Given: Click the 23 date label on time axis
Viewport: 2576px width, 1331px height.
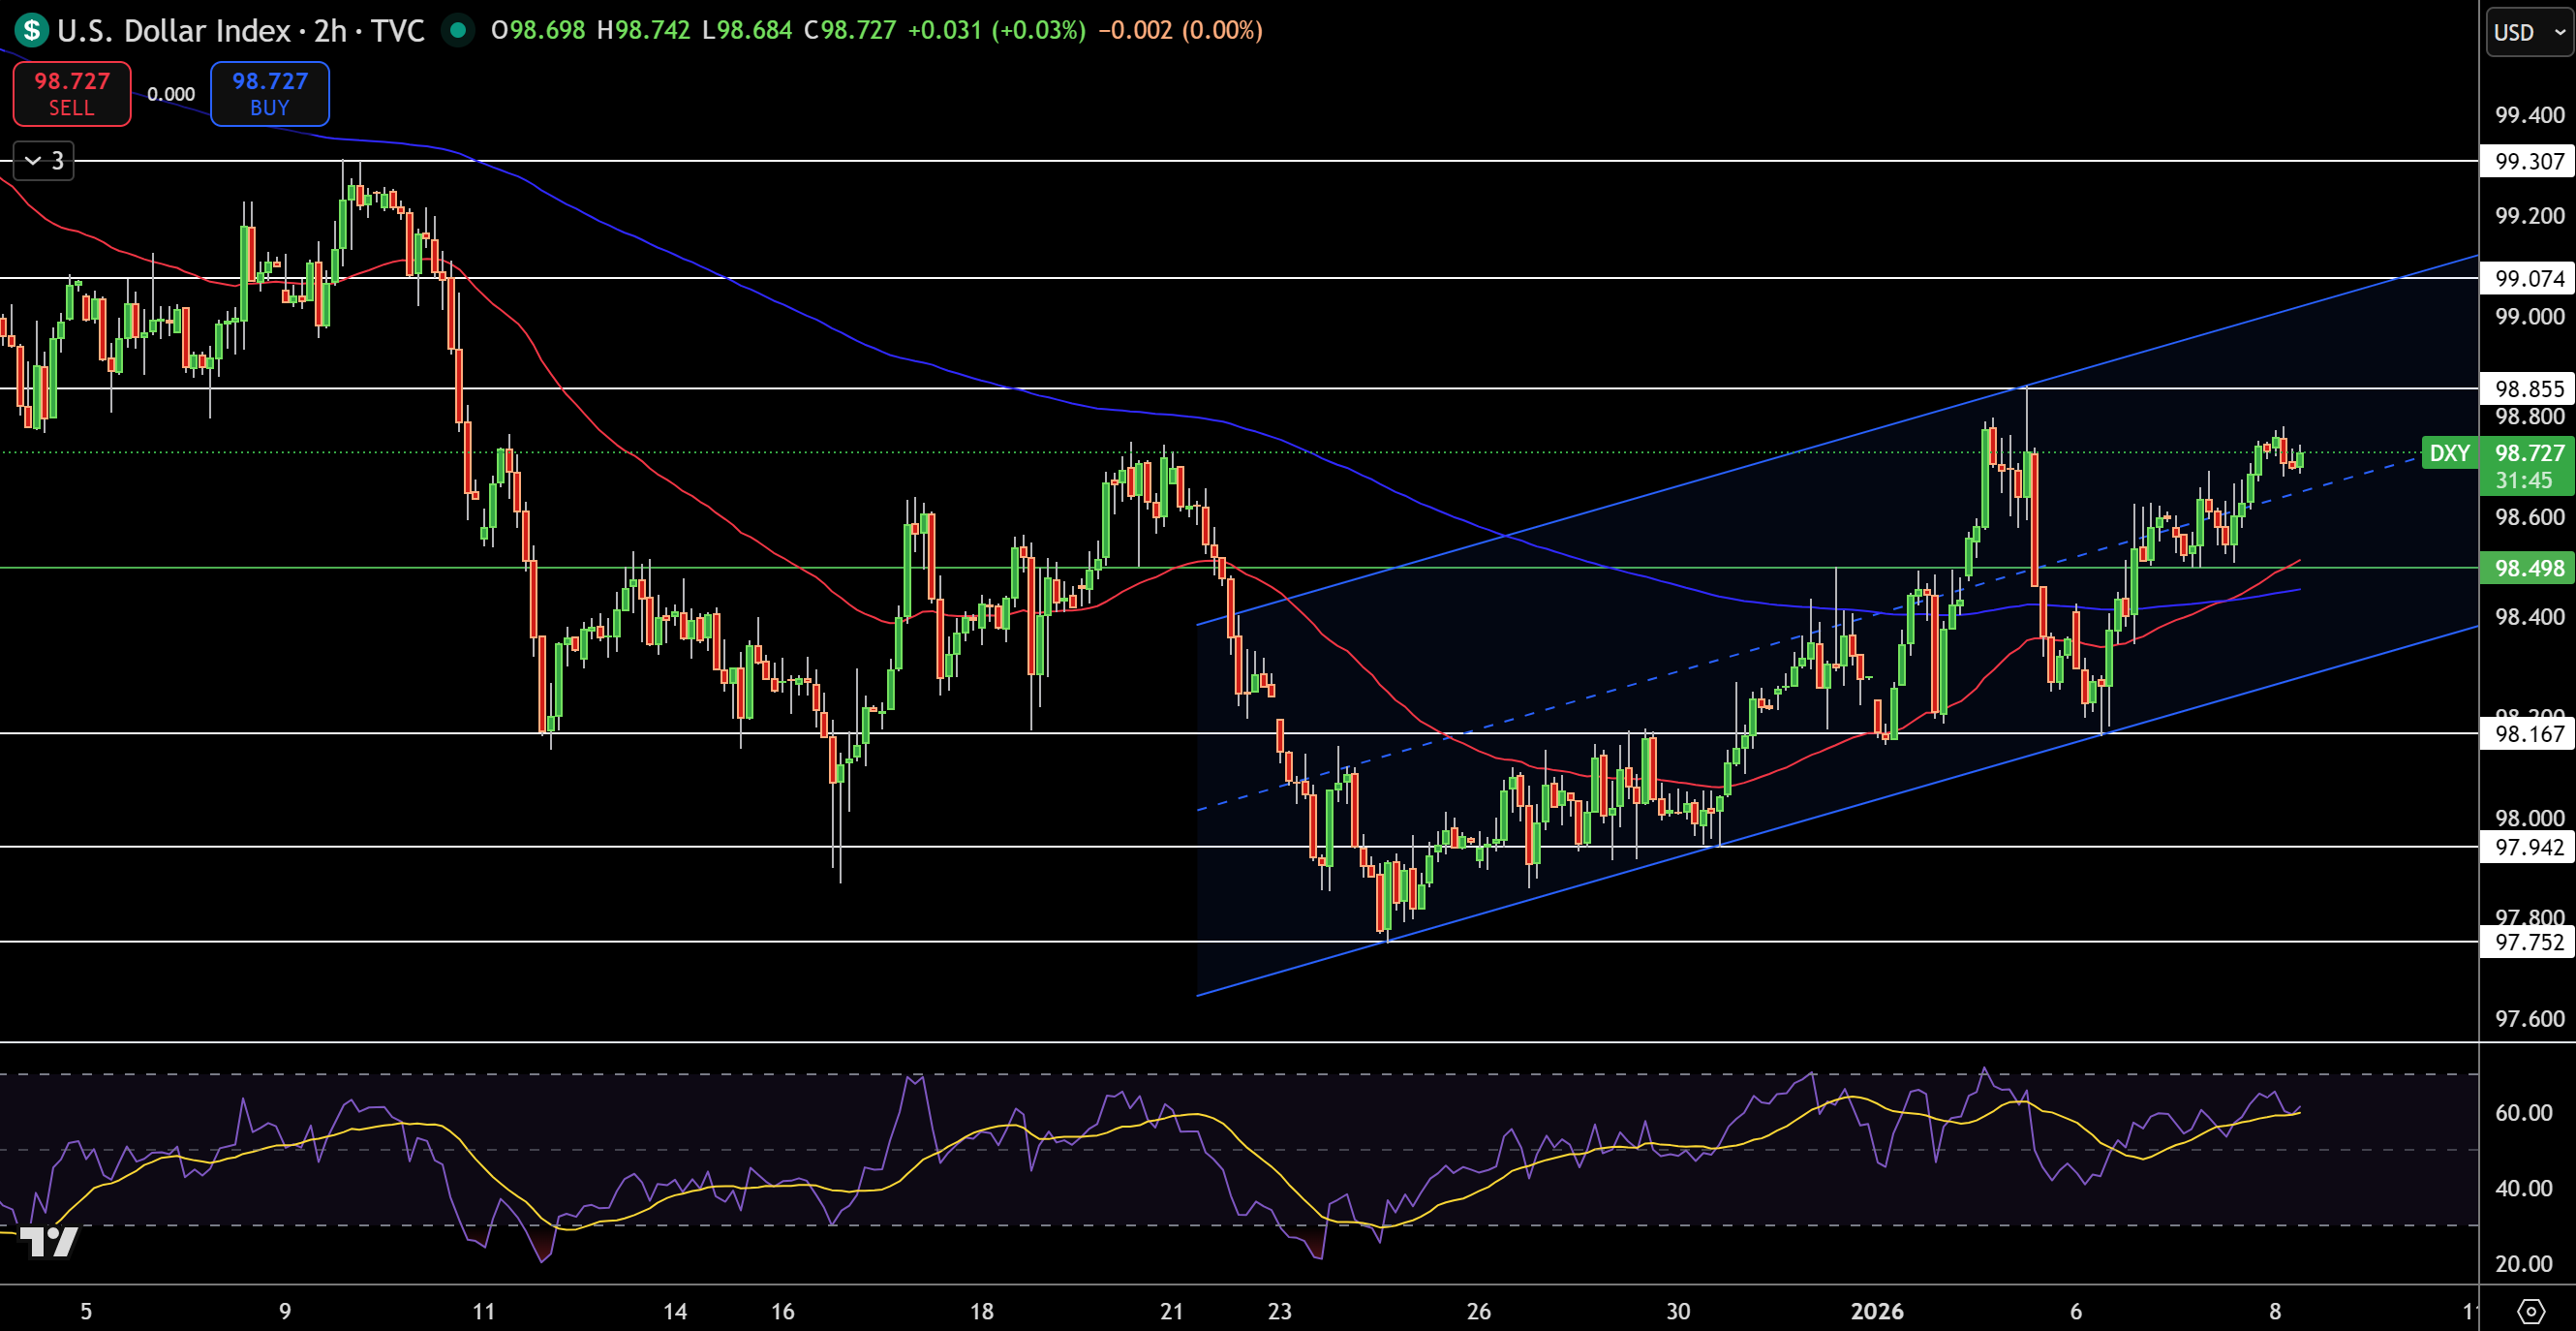Looking at the screenshot, I should pyautogui.click(x=1279, y=1311).
